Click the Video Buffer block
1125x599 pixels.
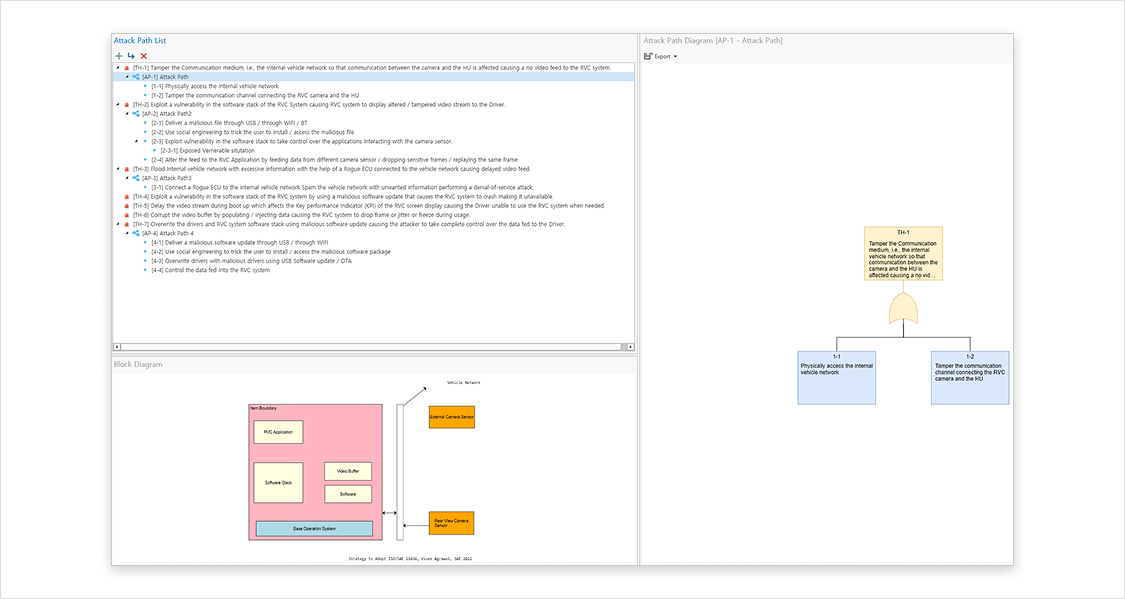348,471
